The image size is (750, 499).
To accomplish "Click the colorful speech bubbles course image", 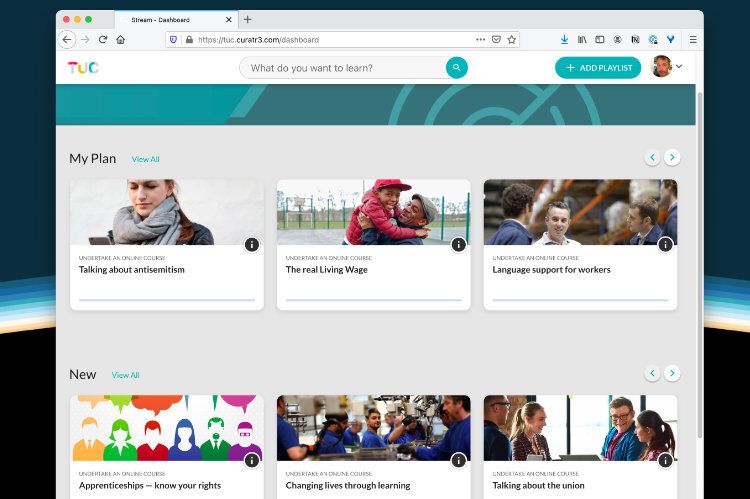I will pos(167,428).
